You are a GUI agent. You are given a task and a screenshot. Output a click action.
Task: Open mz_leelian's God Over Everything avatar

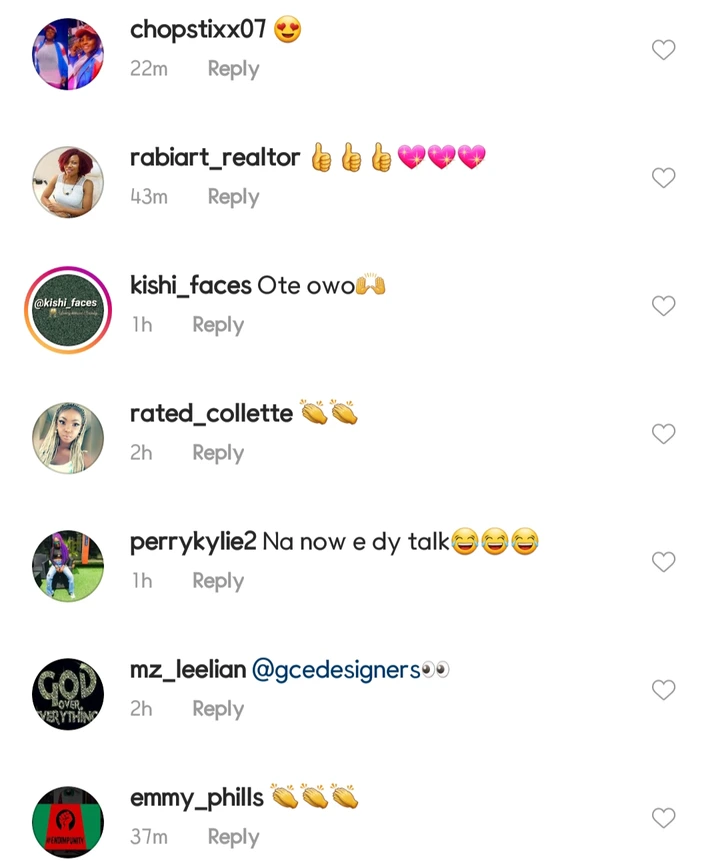point(68,694)
